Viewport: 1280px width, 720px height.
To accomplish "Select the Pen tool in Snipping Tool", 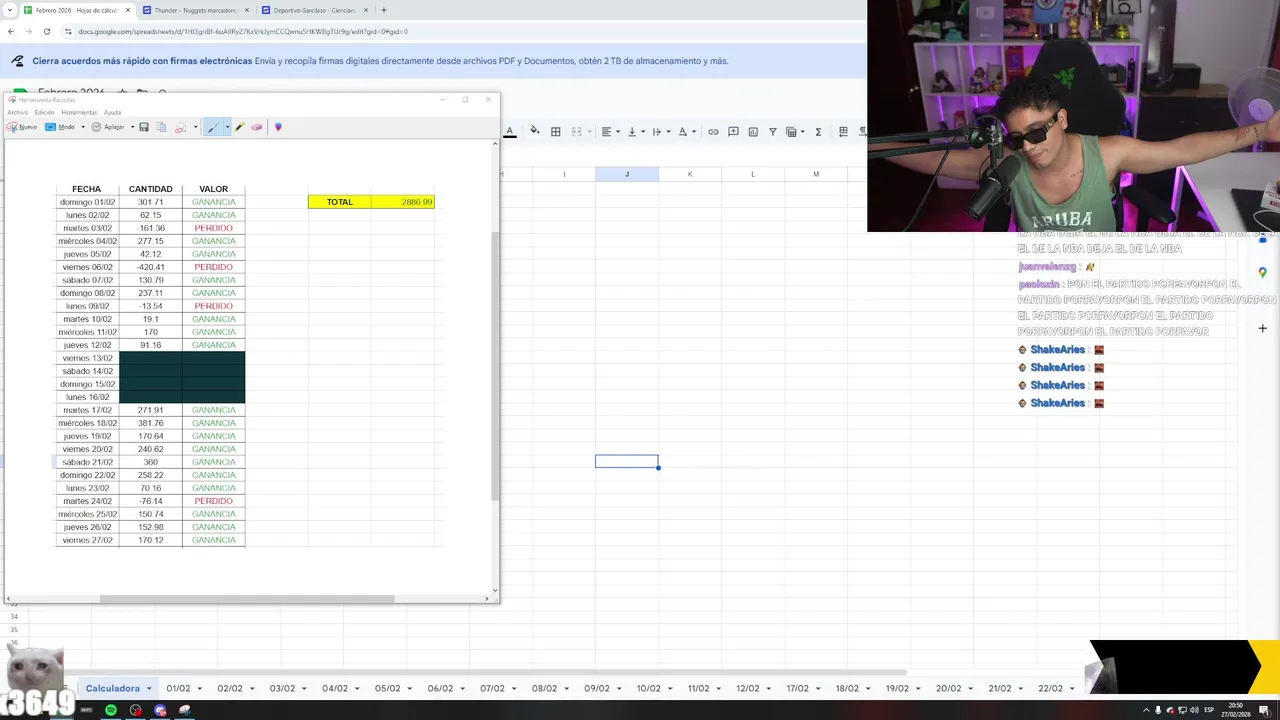I will click(x=213, y=127).
